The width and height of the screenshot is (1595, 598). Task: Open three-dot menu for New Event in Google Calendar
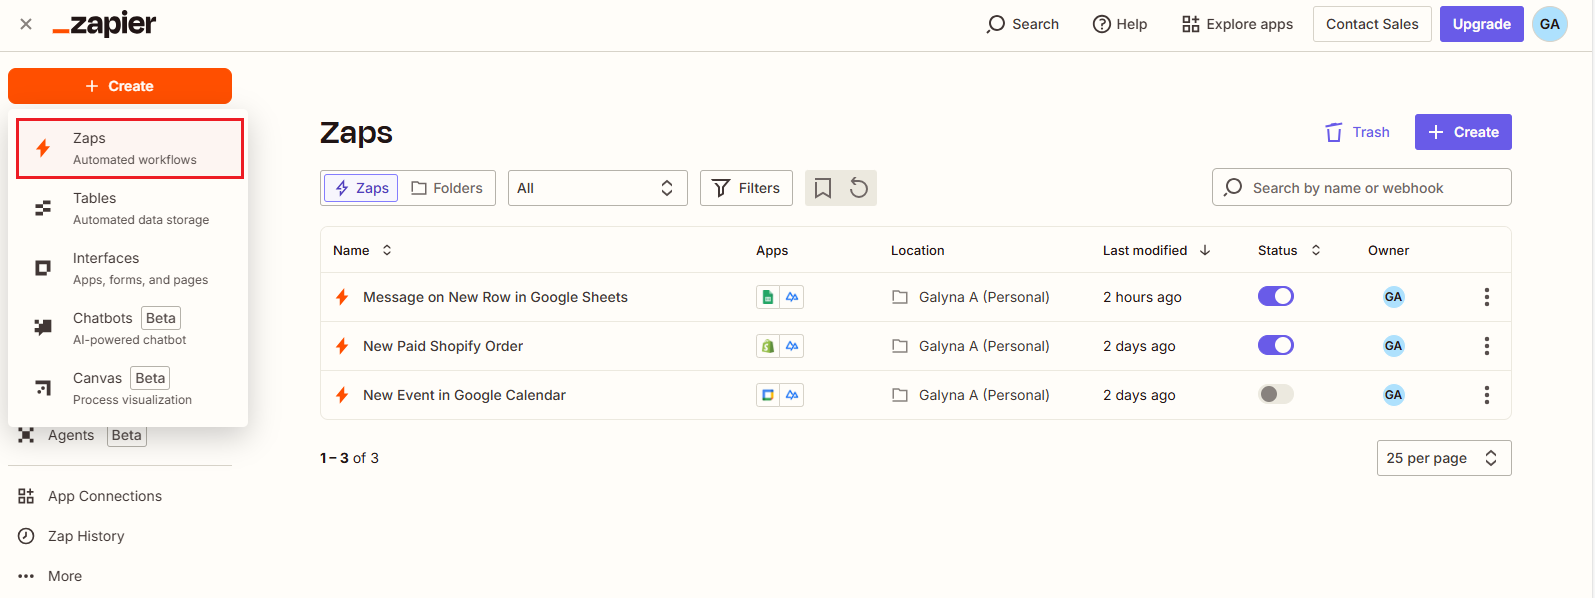click(x=1487, y=395)
